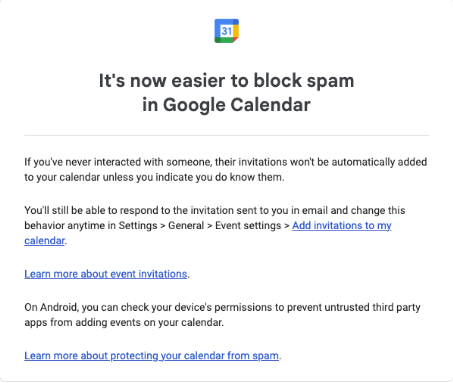Click the line "apps from adding events on your calendar"

(x=124, y=322)
